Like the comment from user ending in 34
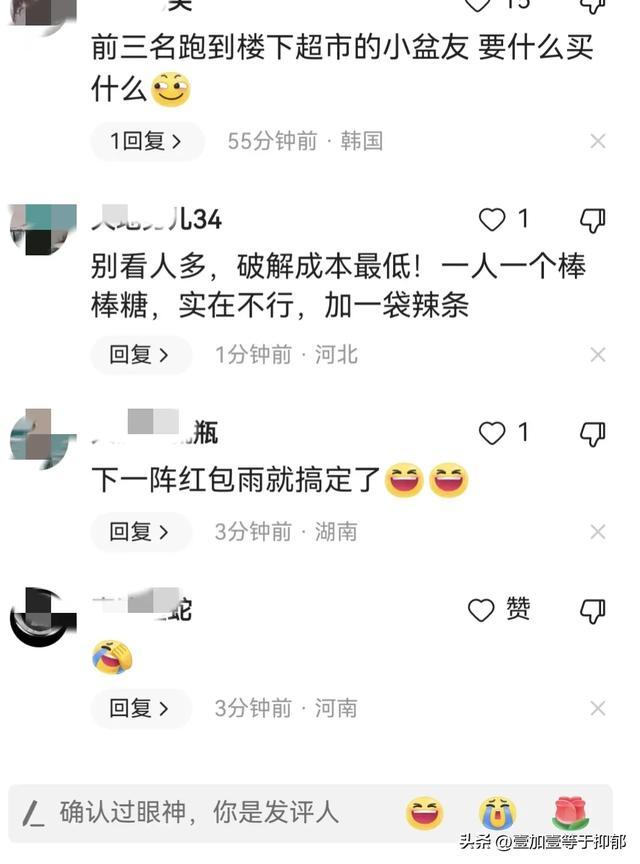640x864 pixels. click(492, 219)
